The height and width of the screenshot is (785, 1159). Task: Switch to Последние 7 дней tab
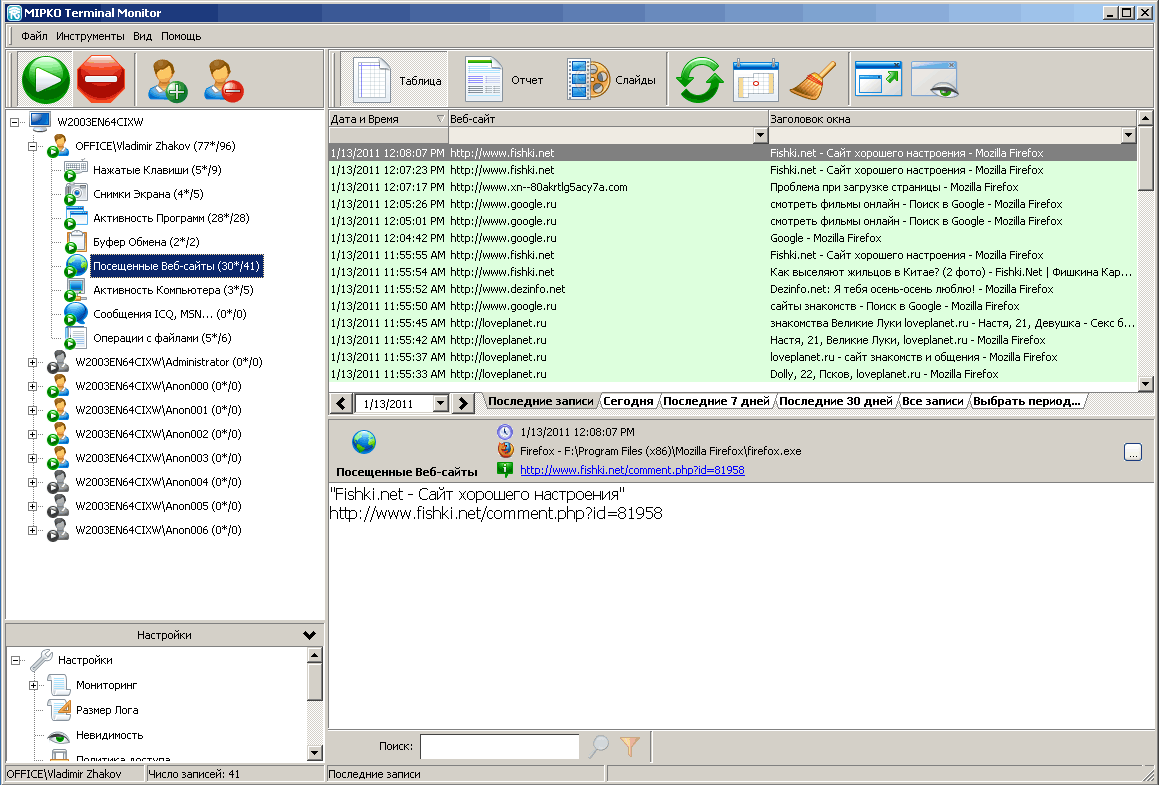716,401
